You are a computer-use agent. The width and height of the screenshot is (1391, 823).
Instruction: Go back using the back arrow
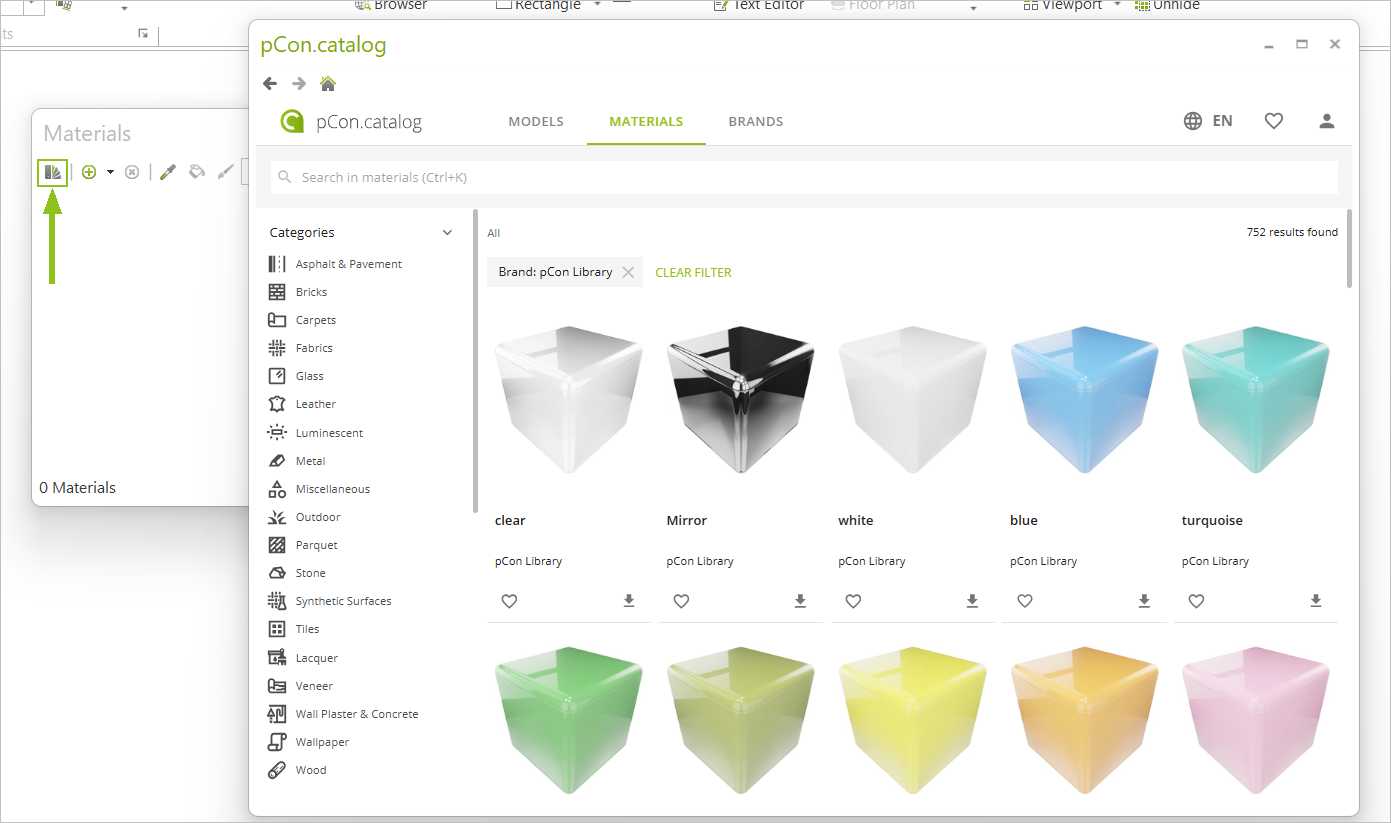click(x=270, y=83)
